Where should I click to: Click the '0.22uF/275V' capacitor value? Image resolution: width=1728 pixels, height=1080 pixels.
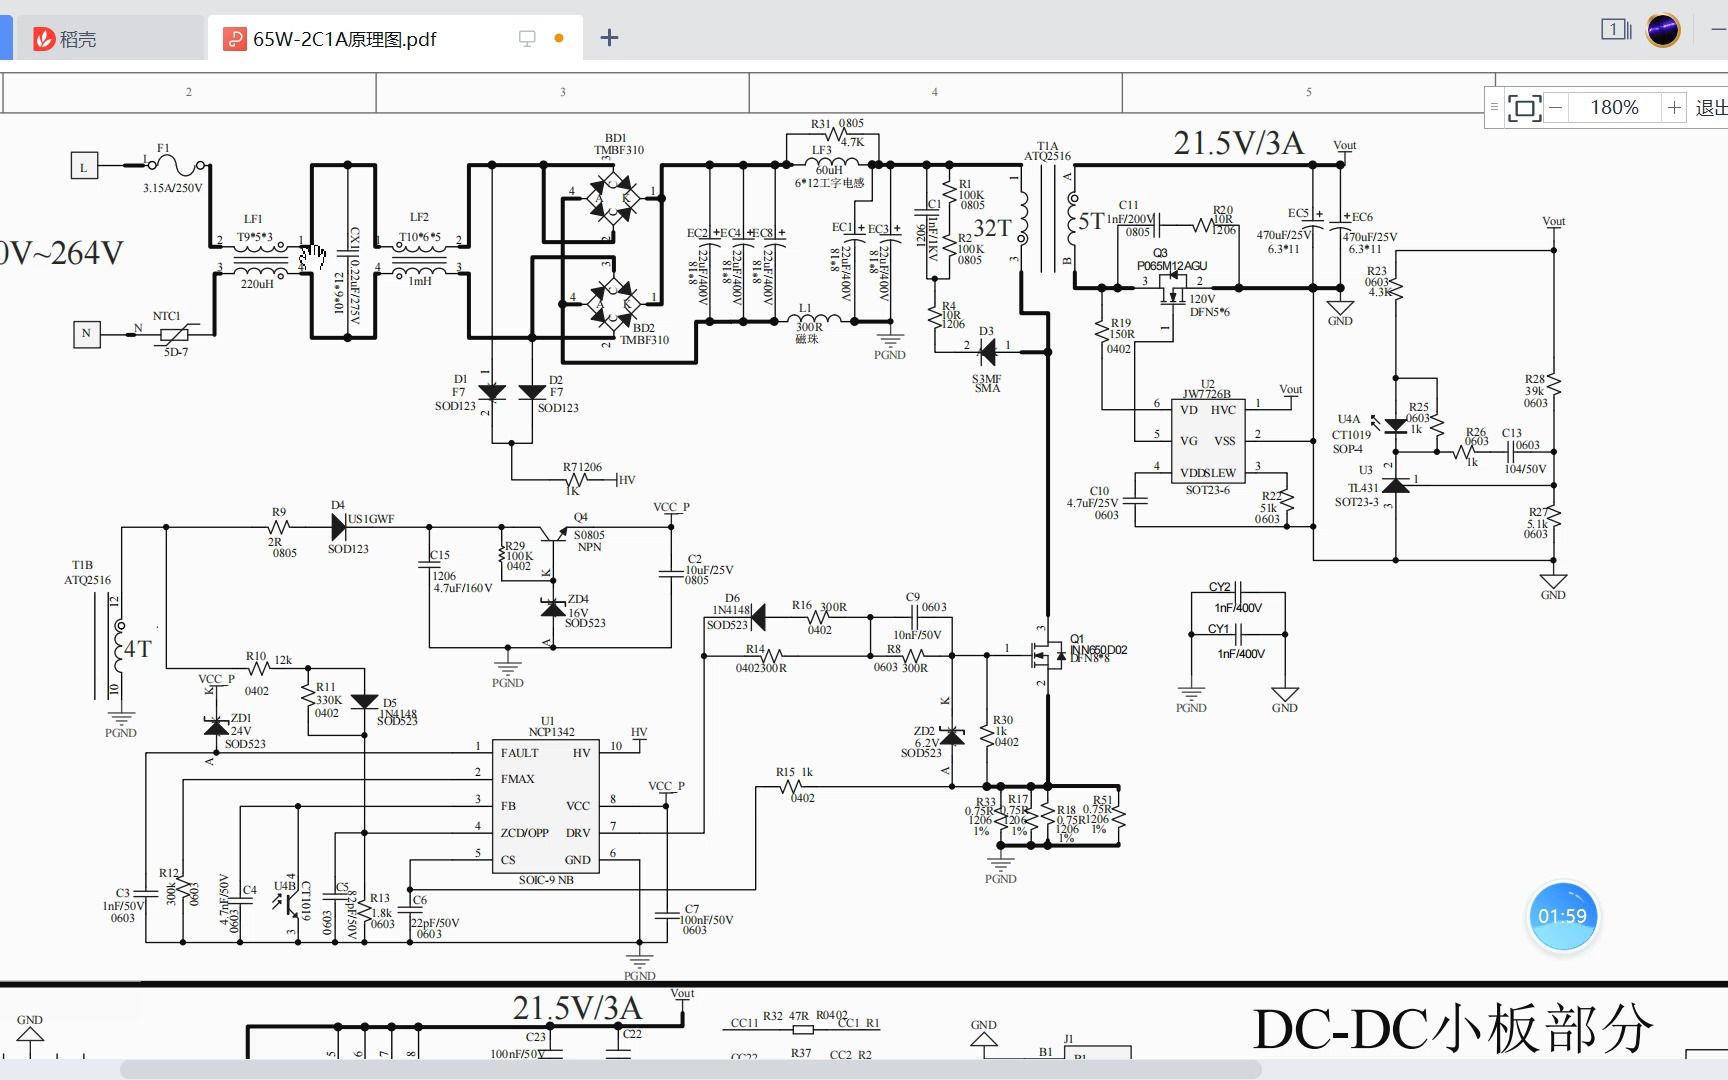tap(354, 290)
